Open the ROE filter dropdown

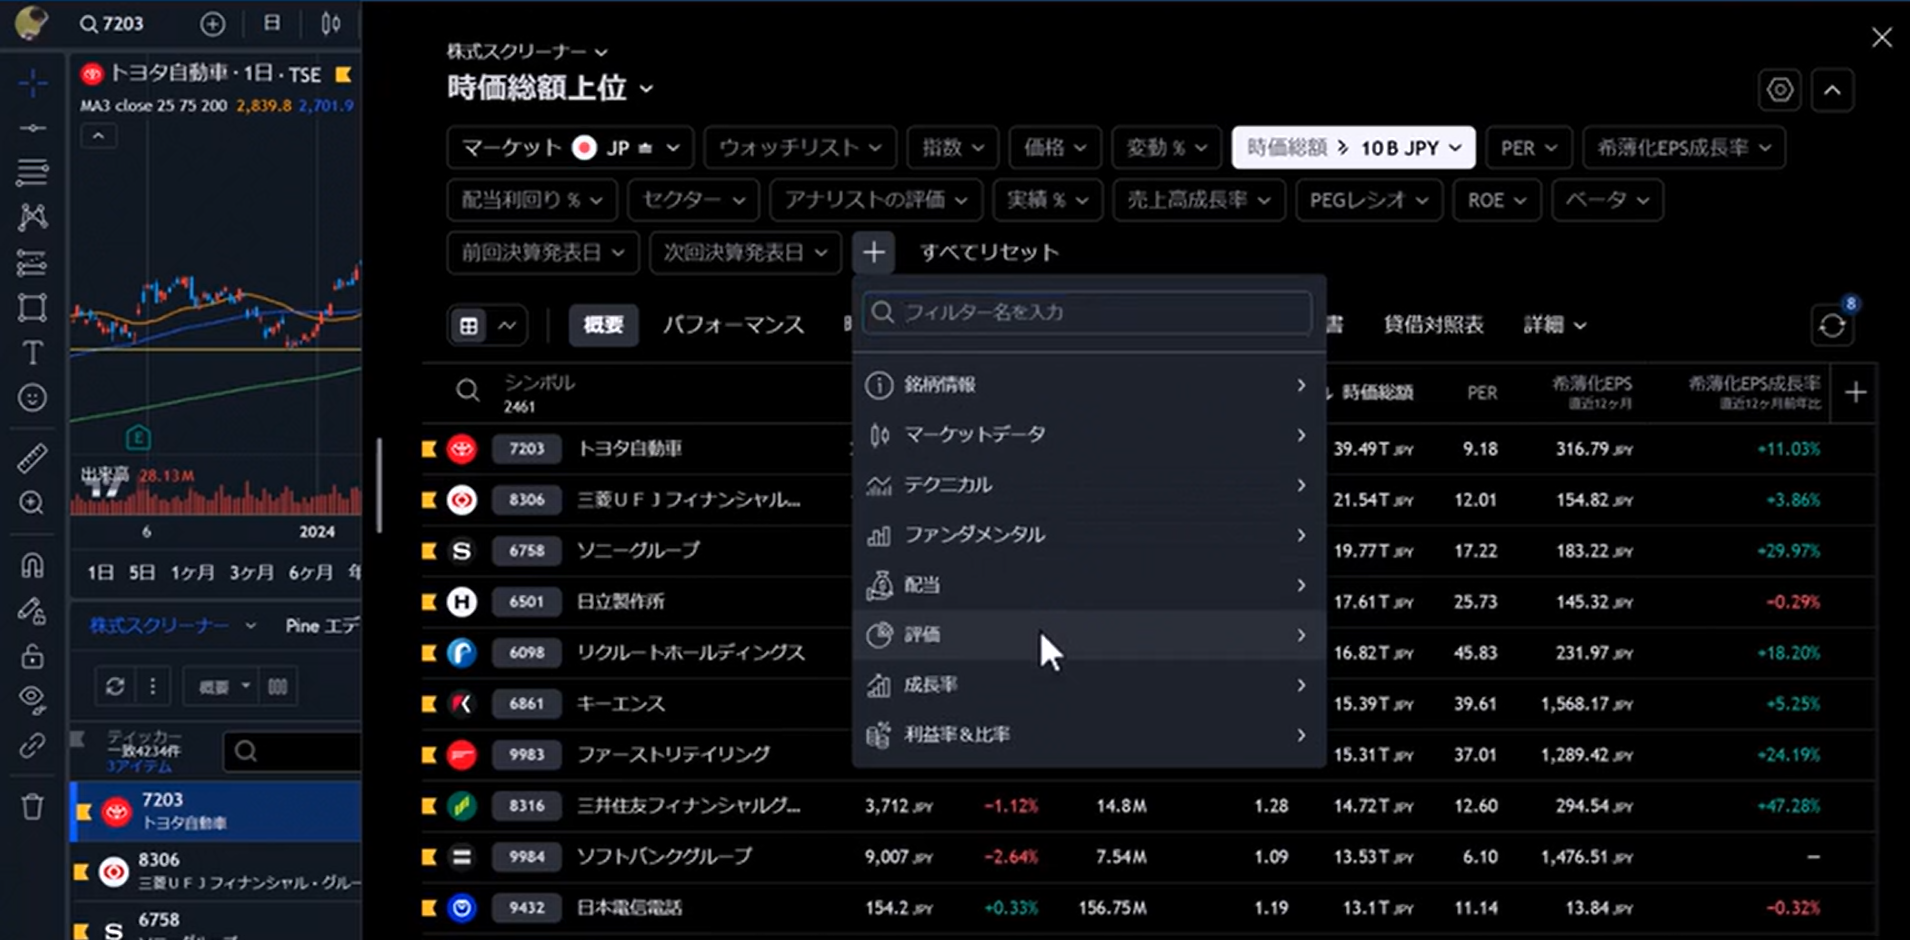pyautogui.click(x=1496, y=200)
